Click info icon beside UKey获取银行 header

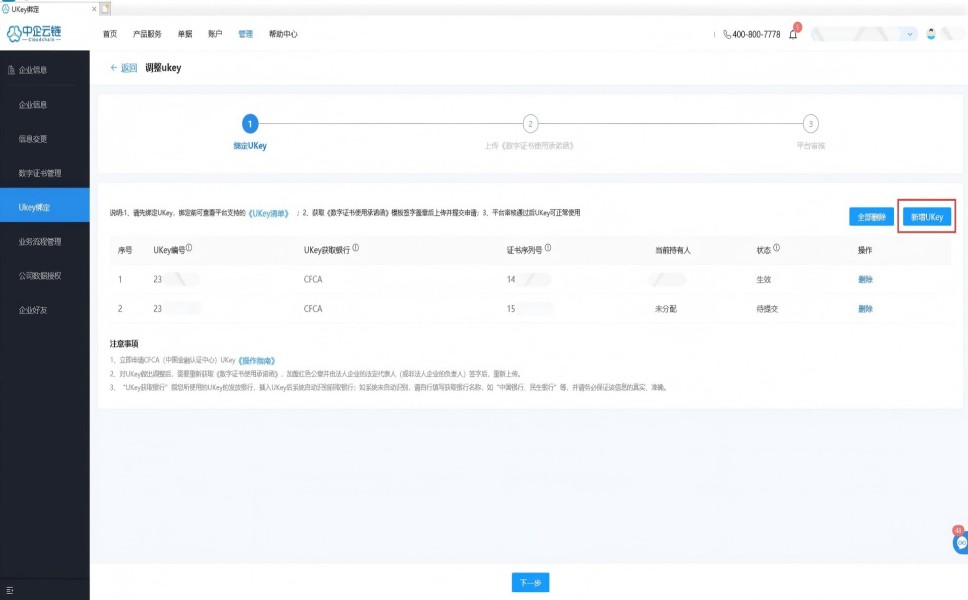coord(355,249)
